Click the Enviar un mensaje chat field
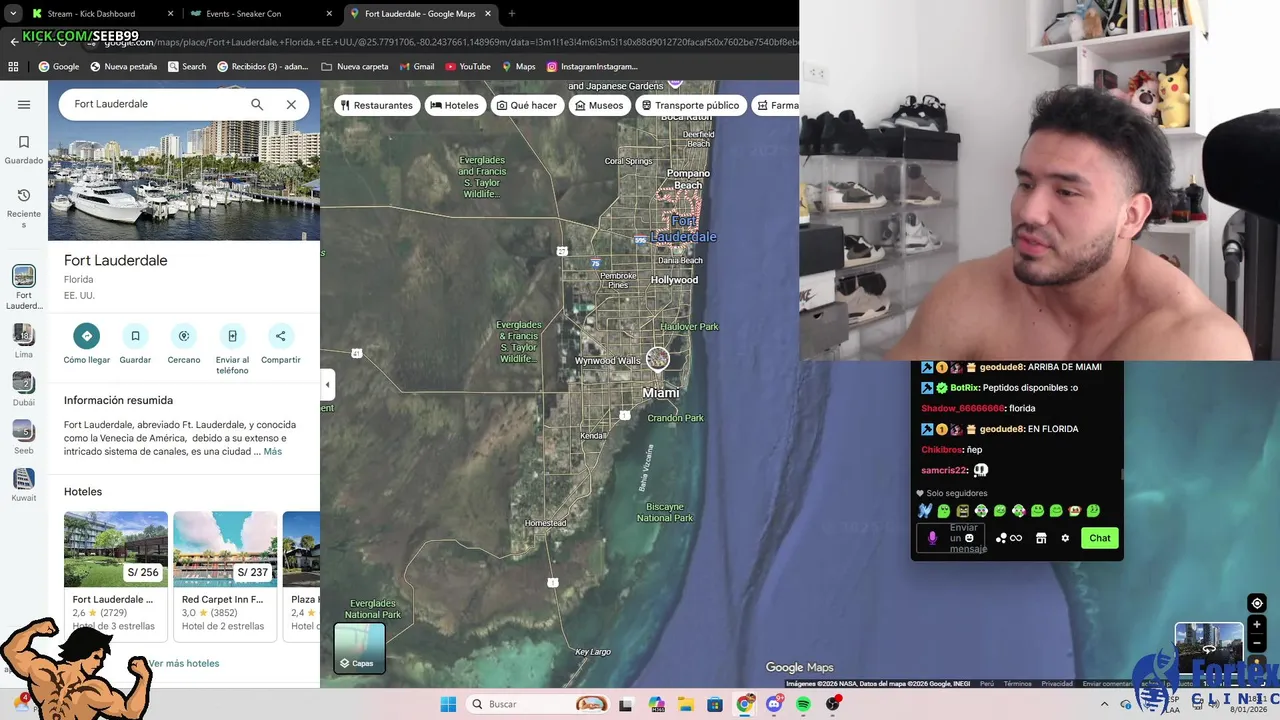Screen dimensions: 1280x720 [952, 538]
